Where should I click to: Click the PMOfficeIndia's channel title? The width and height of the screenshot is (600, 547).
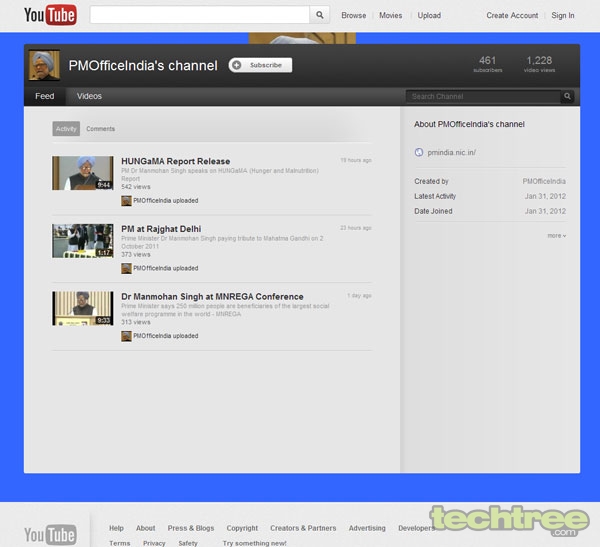[x=143, y=65]
